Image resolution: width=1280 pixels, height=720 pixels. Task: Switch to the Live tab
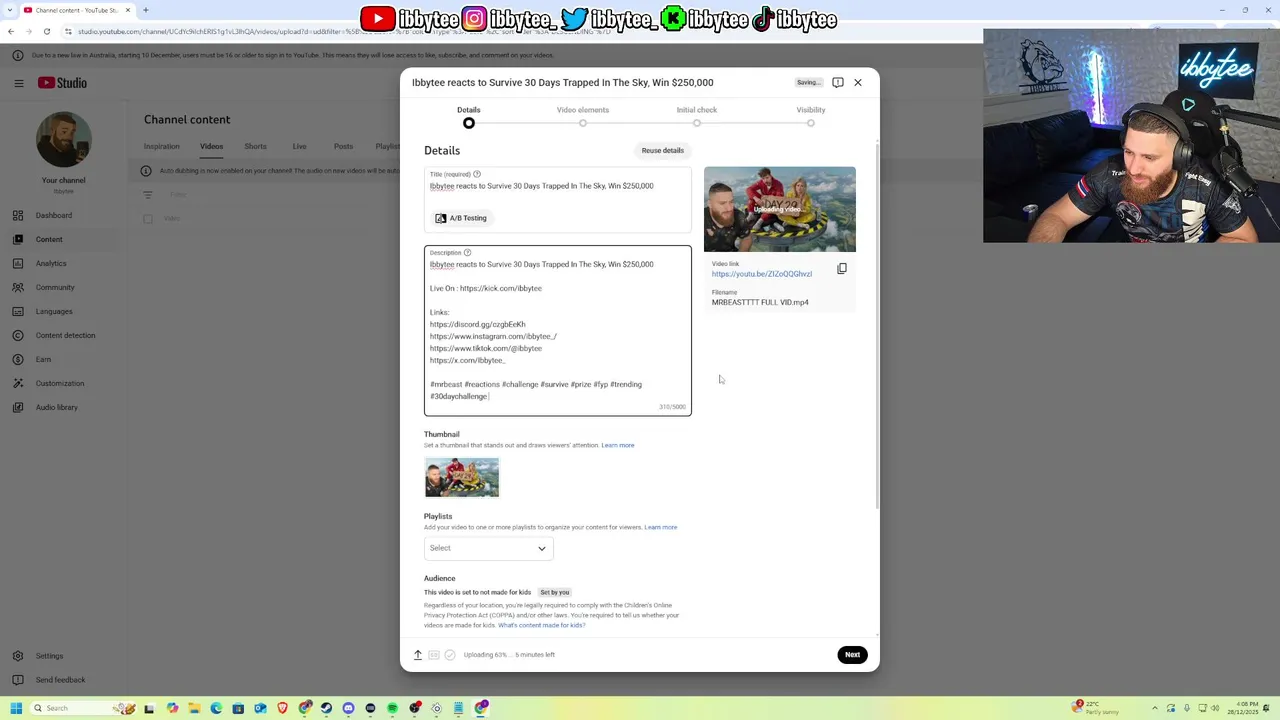pyautogui.click(x=299, y=146)
